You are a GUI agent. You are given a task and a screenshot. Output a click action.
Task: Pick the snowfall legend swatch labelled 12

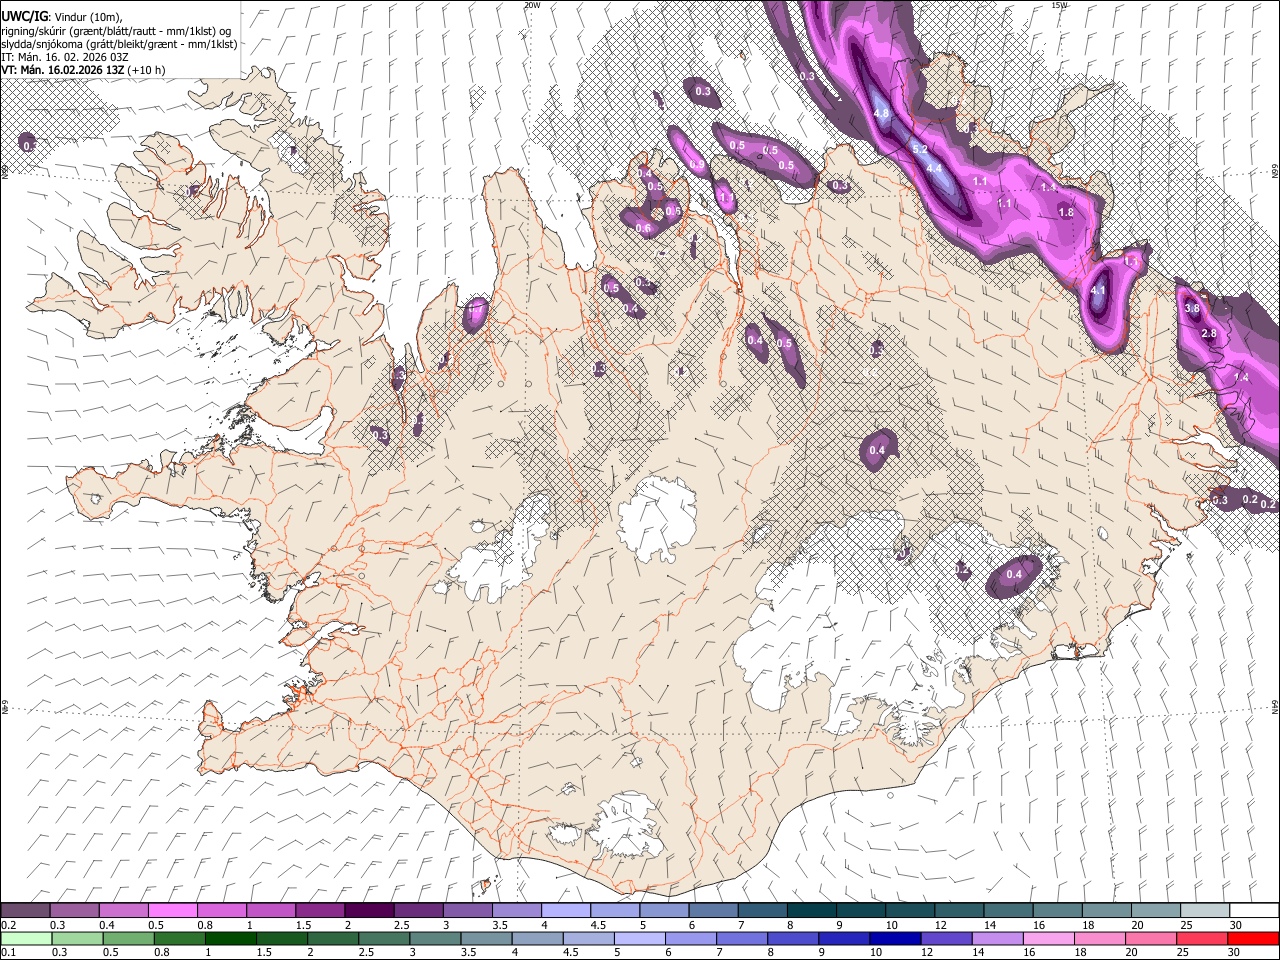959,911
